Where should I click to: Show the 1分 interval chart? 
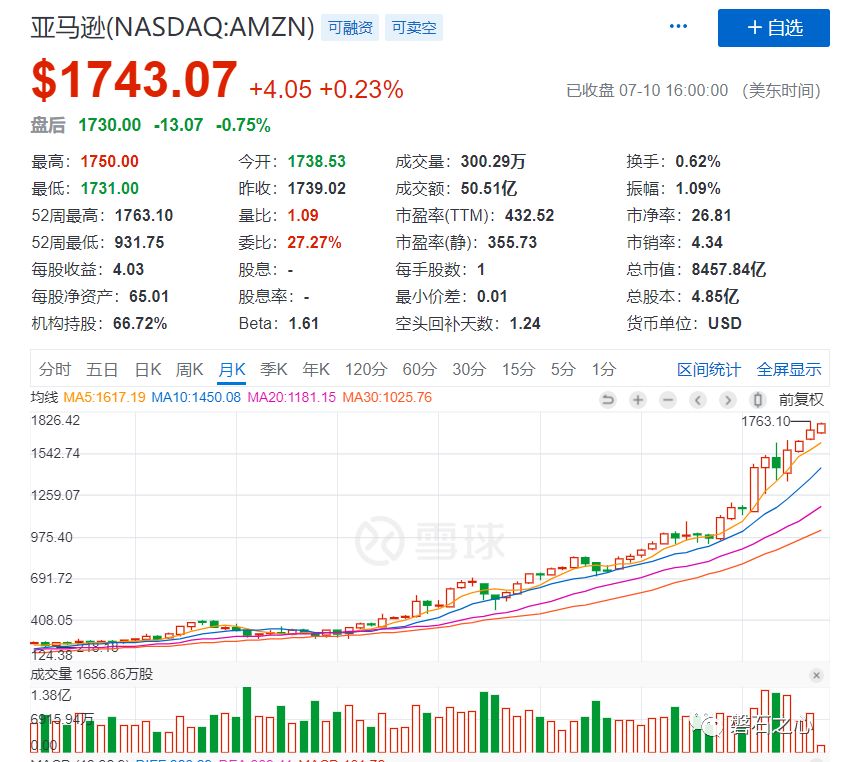tap(603, 369)
